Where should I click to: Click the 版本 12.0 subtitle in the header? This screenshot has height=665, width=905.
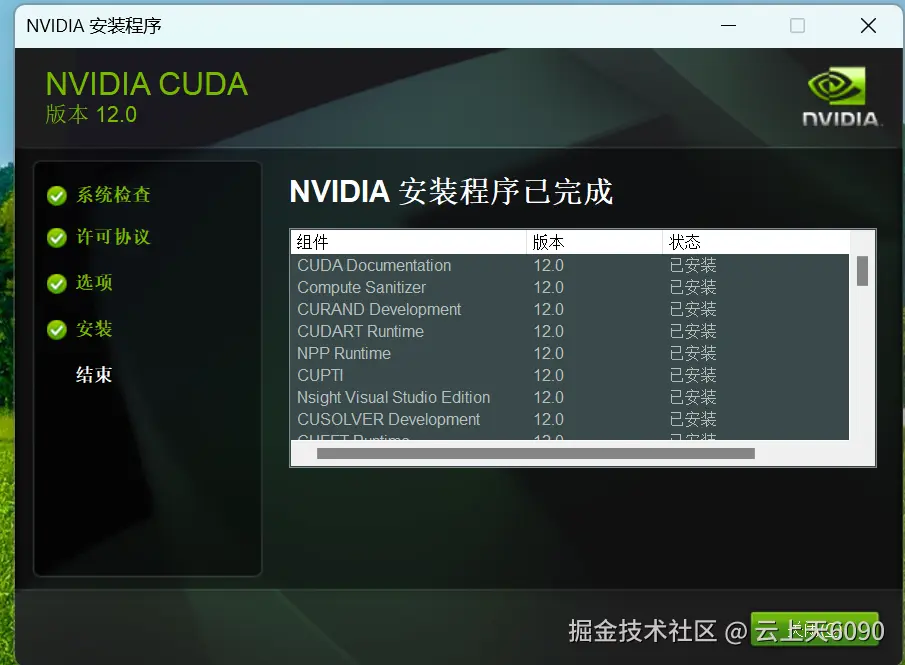[91, 114]
